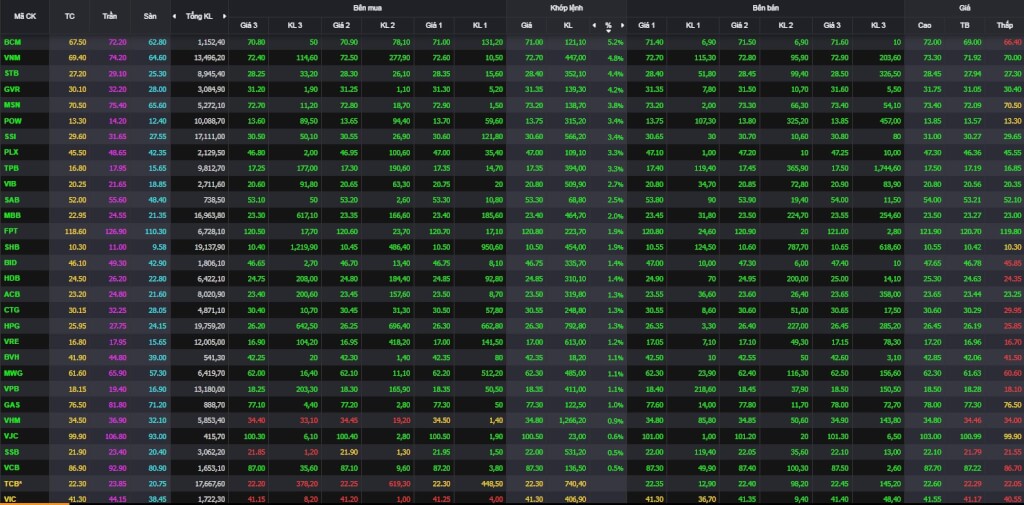Select the TCB* ticker symbol
The image size is (1024, 505).
(13, 485)
